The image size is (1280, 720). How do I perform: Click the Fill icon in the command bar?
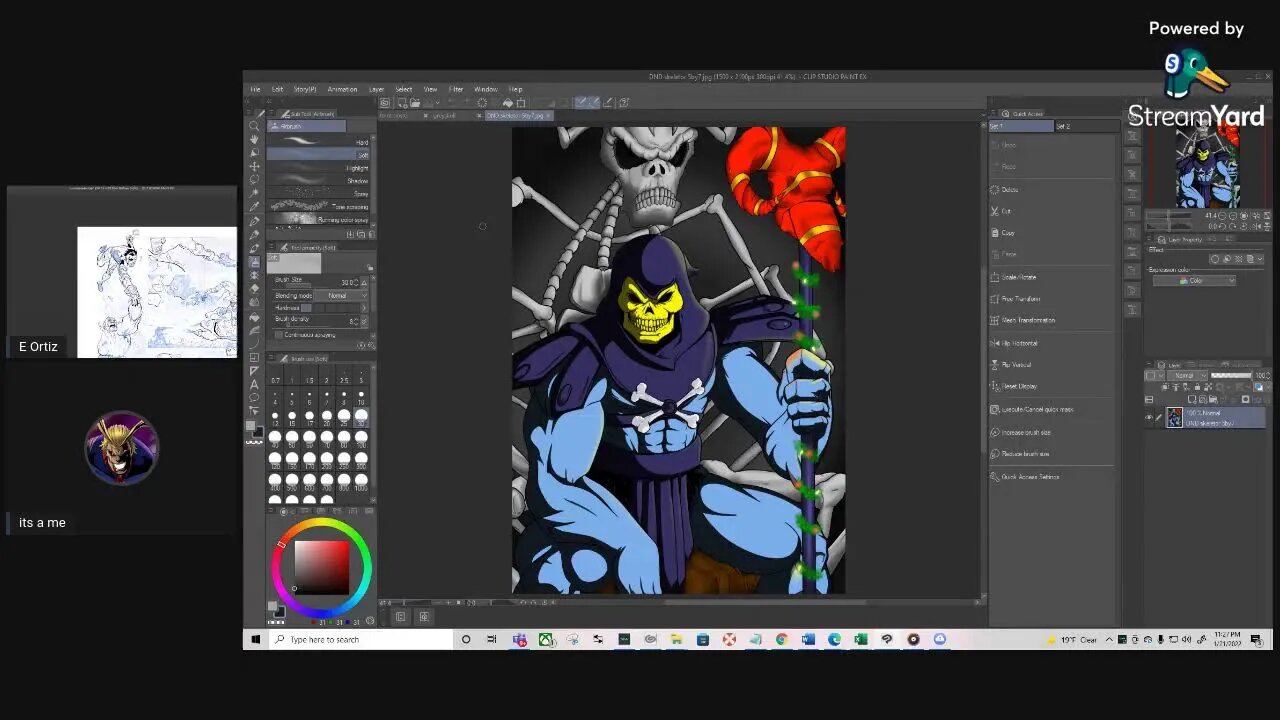pyautogui.click(x=507, y=103)
